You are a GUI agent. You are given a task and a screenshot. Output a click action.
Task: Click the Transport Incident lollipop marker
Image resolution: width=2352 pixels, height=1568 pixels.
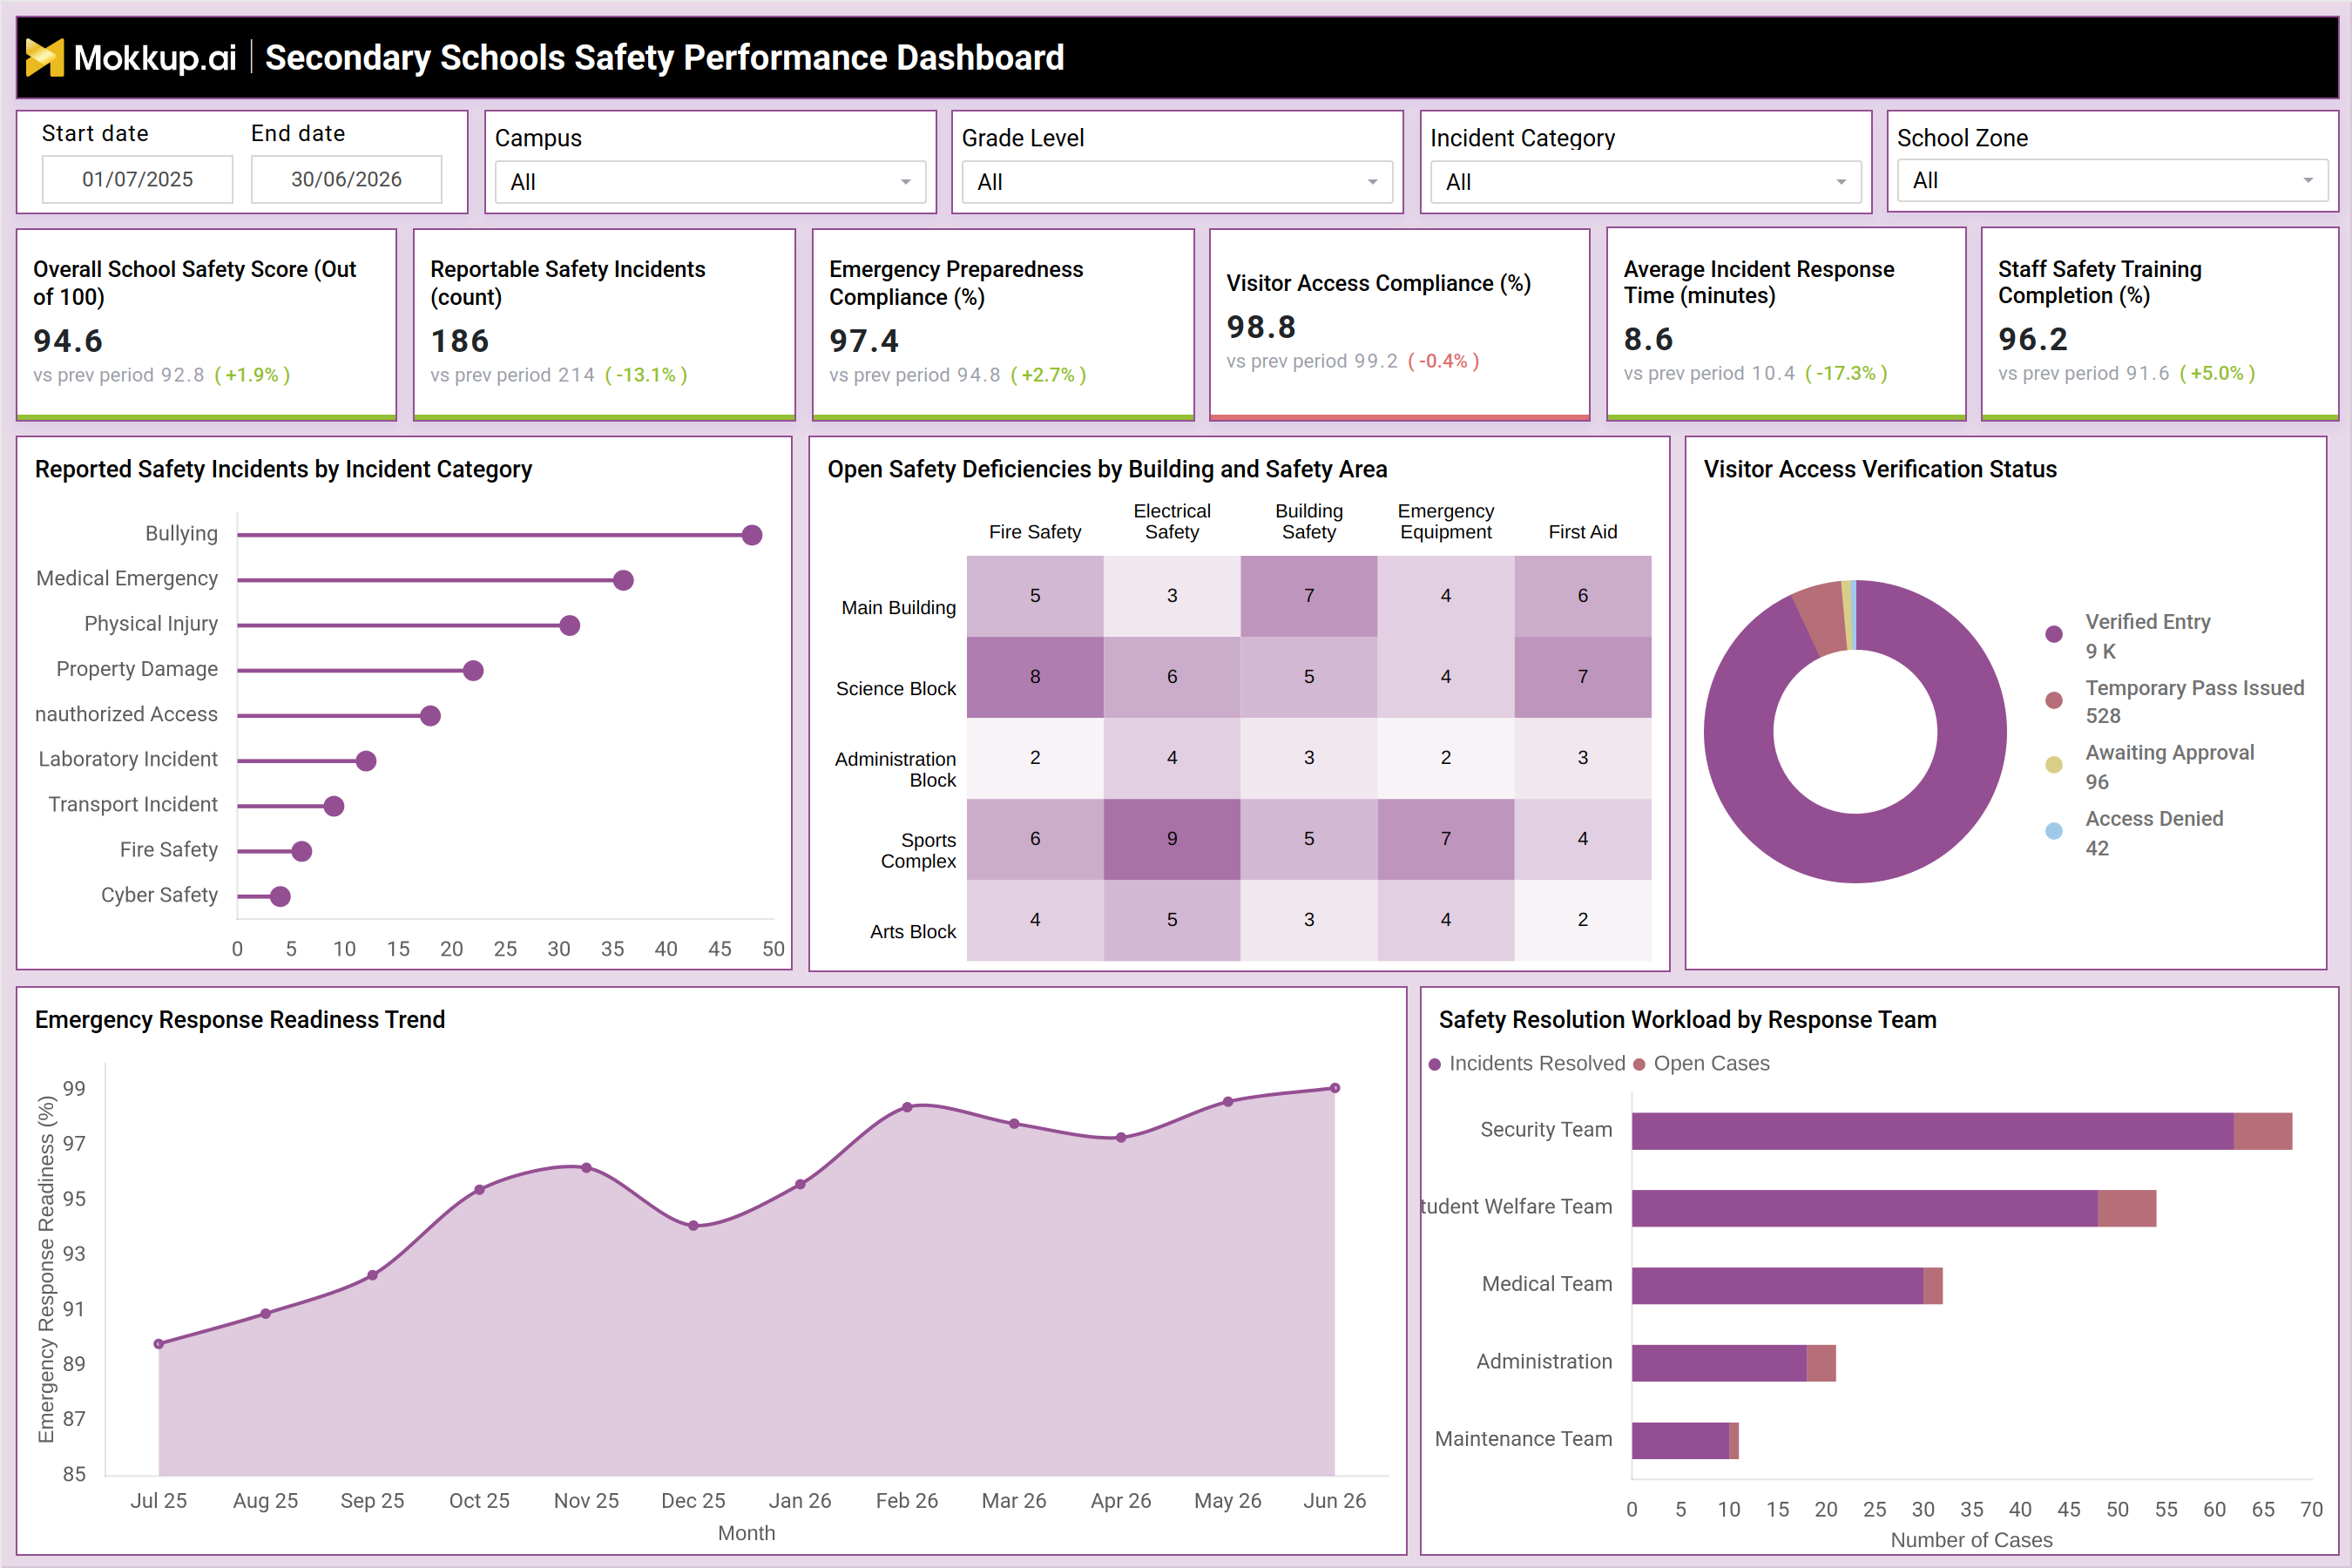coord(334,806)
